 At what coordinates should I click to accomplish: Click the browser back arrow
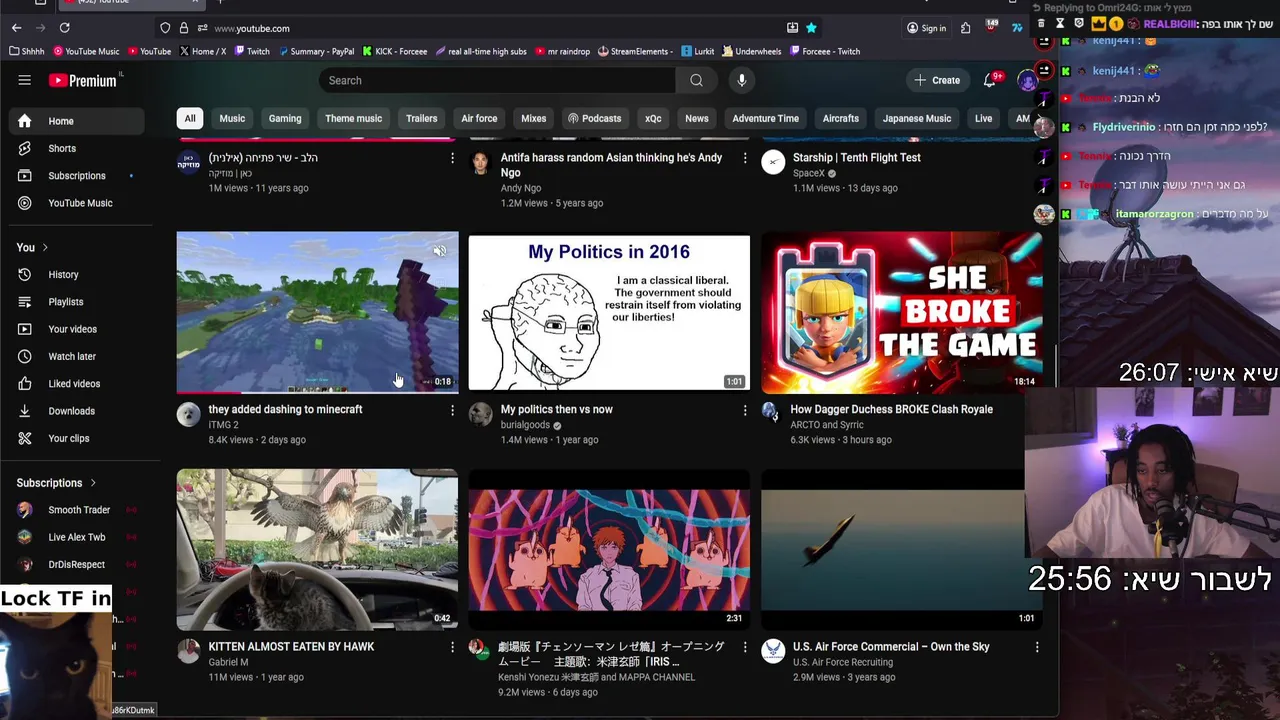pyautogui.click(x=16, y=28)
